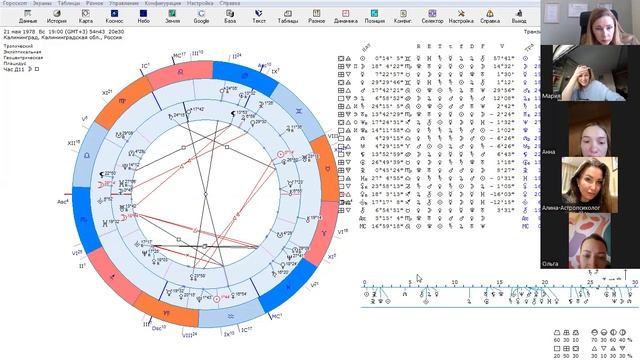Click the 'Тропический' zodiac label
The height and width of the screenshot is (360, 640).
click(18, 46)
